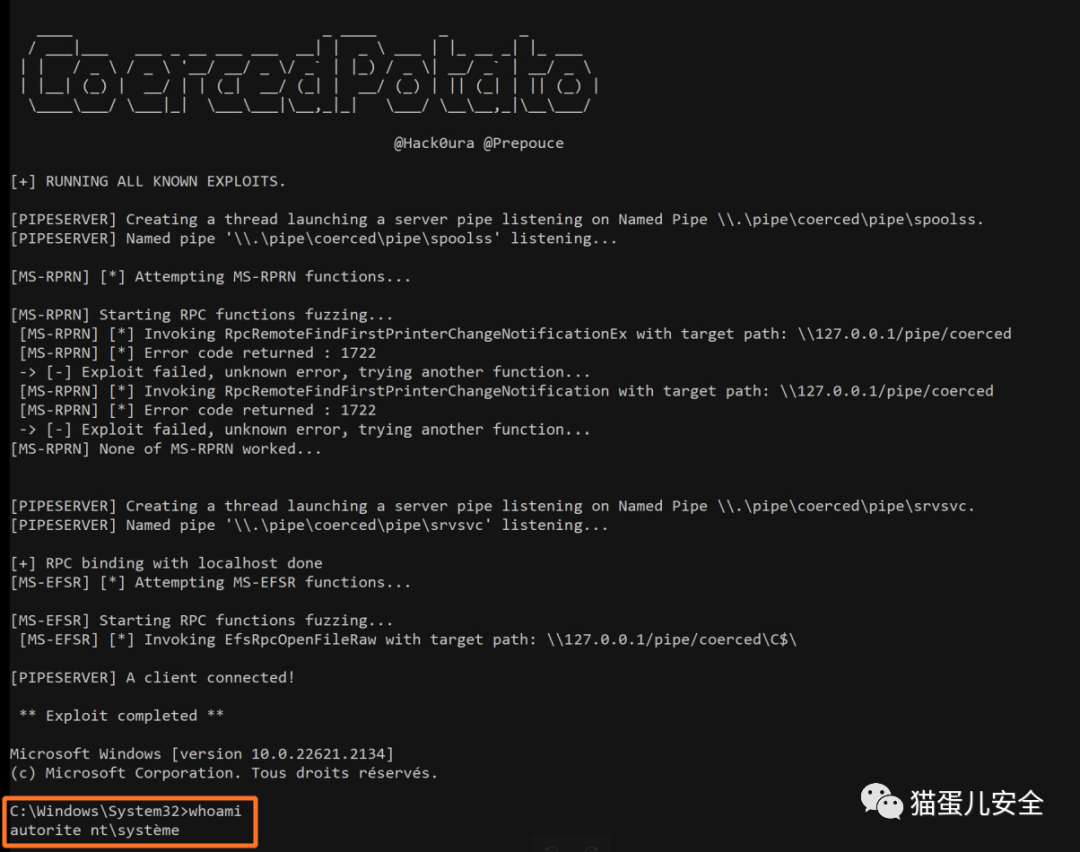Click the line ending 'pipe\srvsvc.' about thread creation
The image size is (1080, 852).
(x=492, y=506)
